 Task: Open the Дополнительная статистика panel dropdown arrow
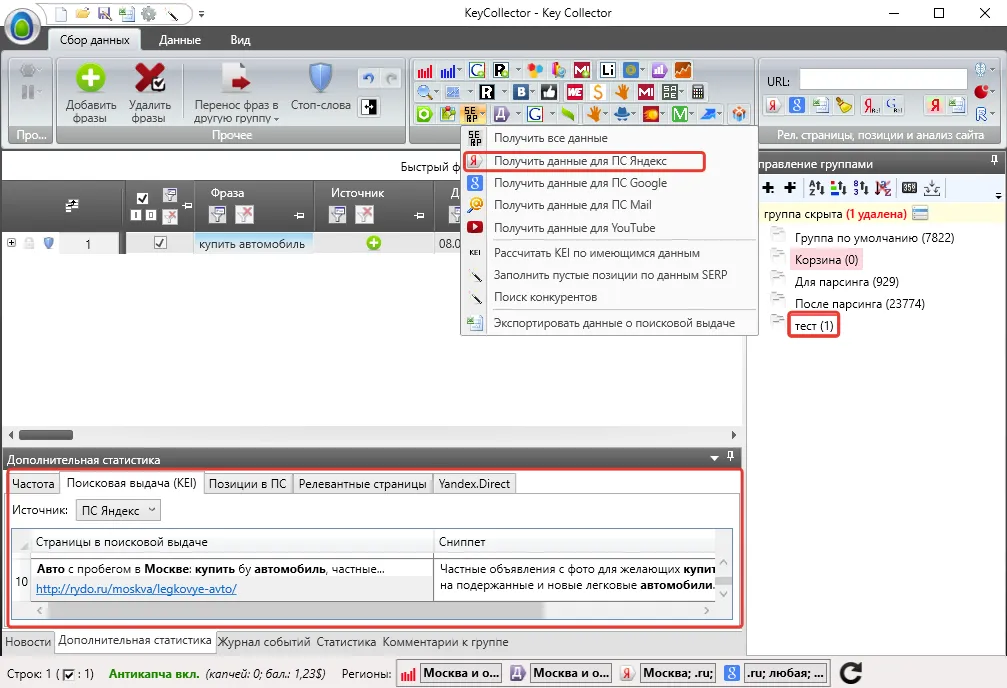click(x=714, y=458)
